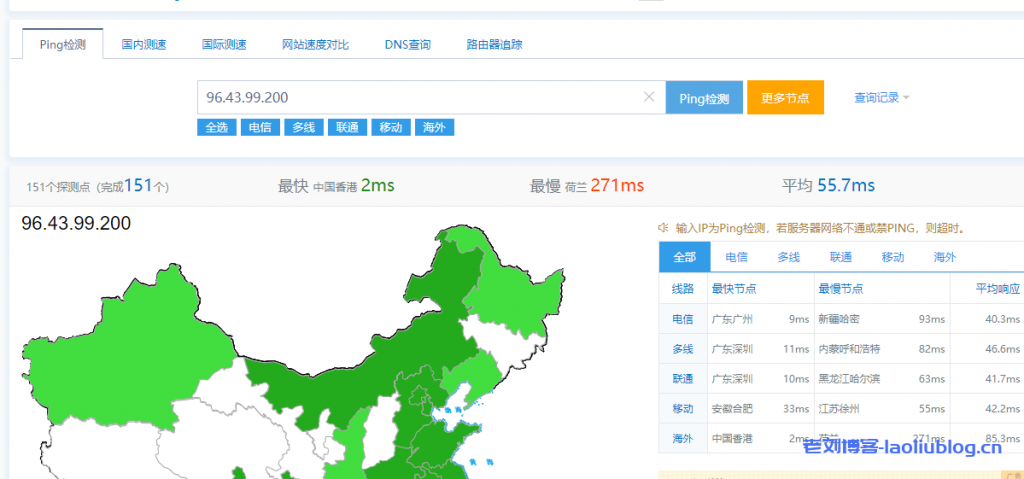
Task: Toggle the 电信 filter tag
Action: coord(260,127)
